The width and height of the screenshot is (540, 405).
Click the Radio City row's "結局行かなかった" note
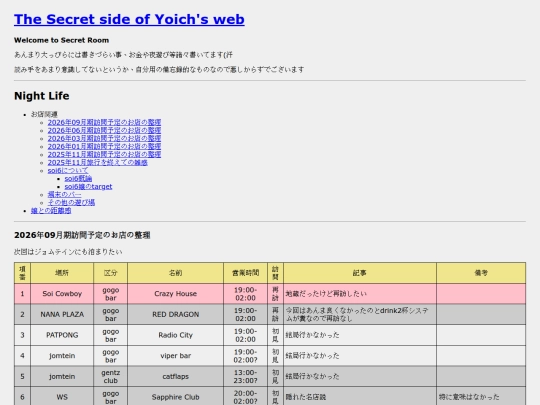coord(360,335)
